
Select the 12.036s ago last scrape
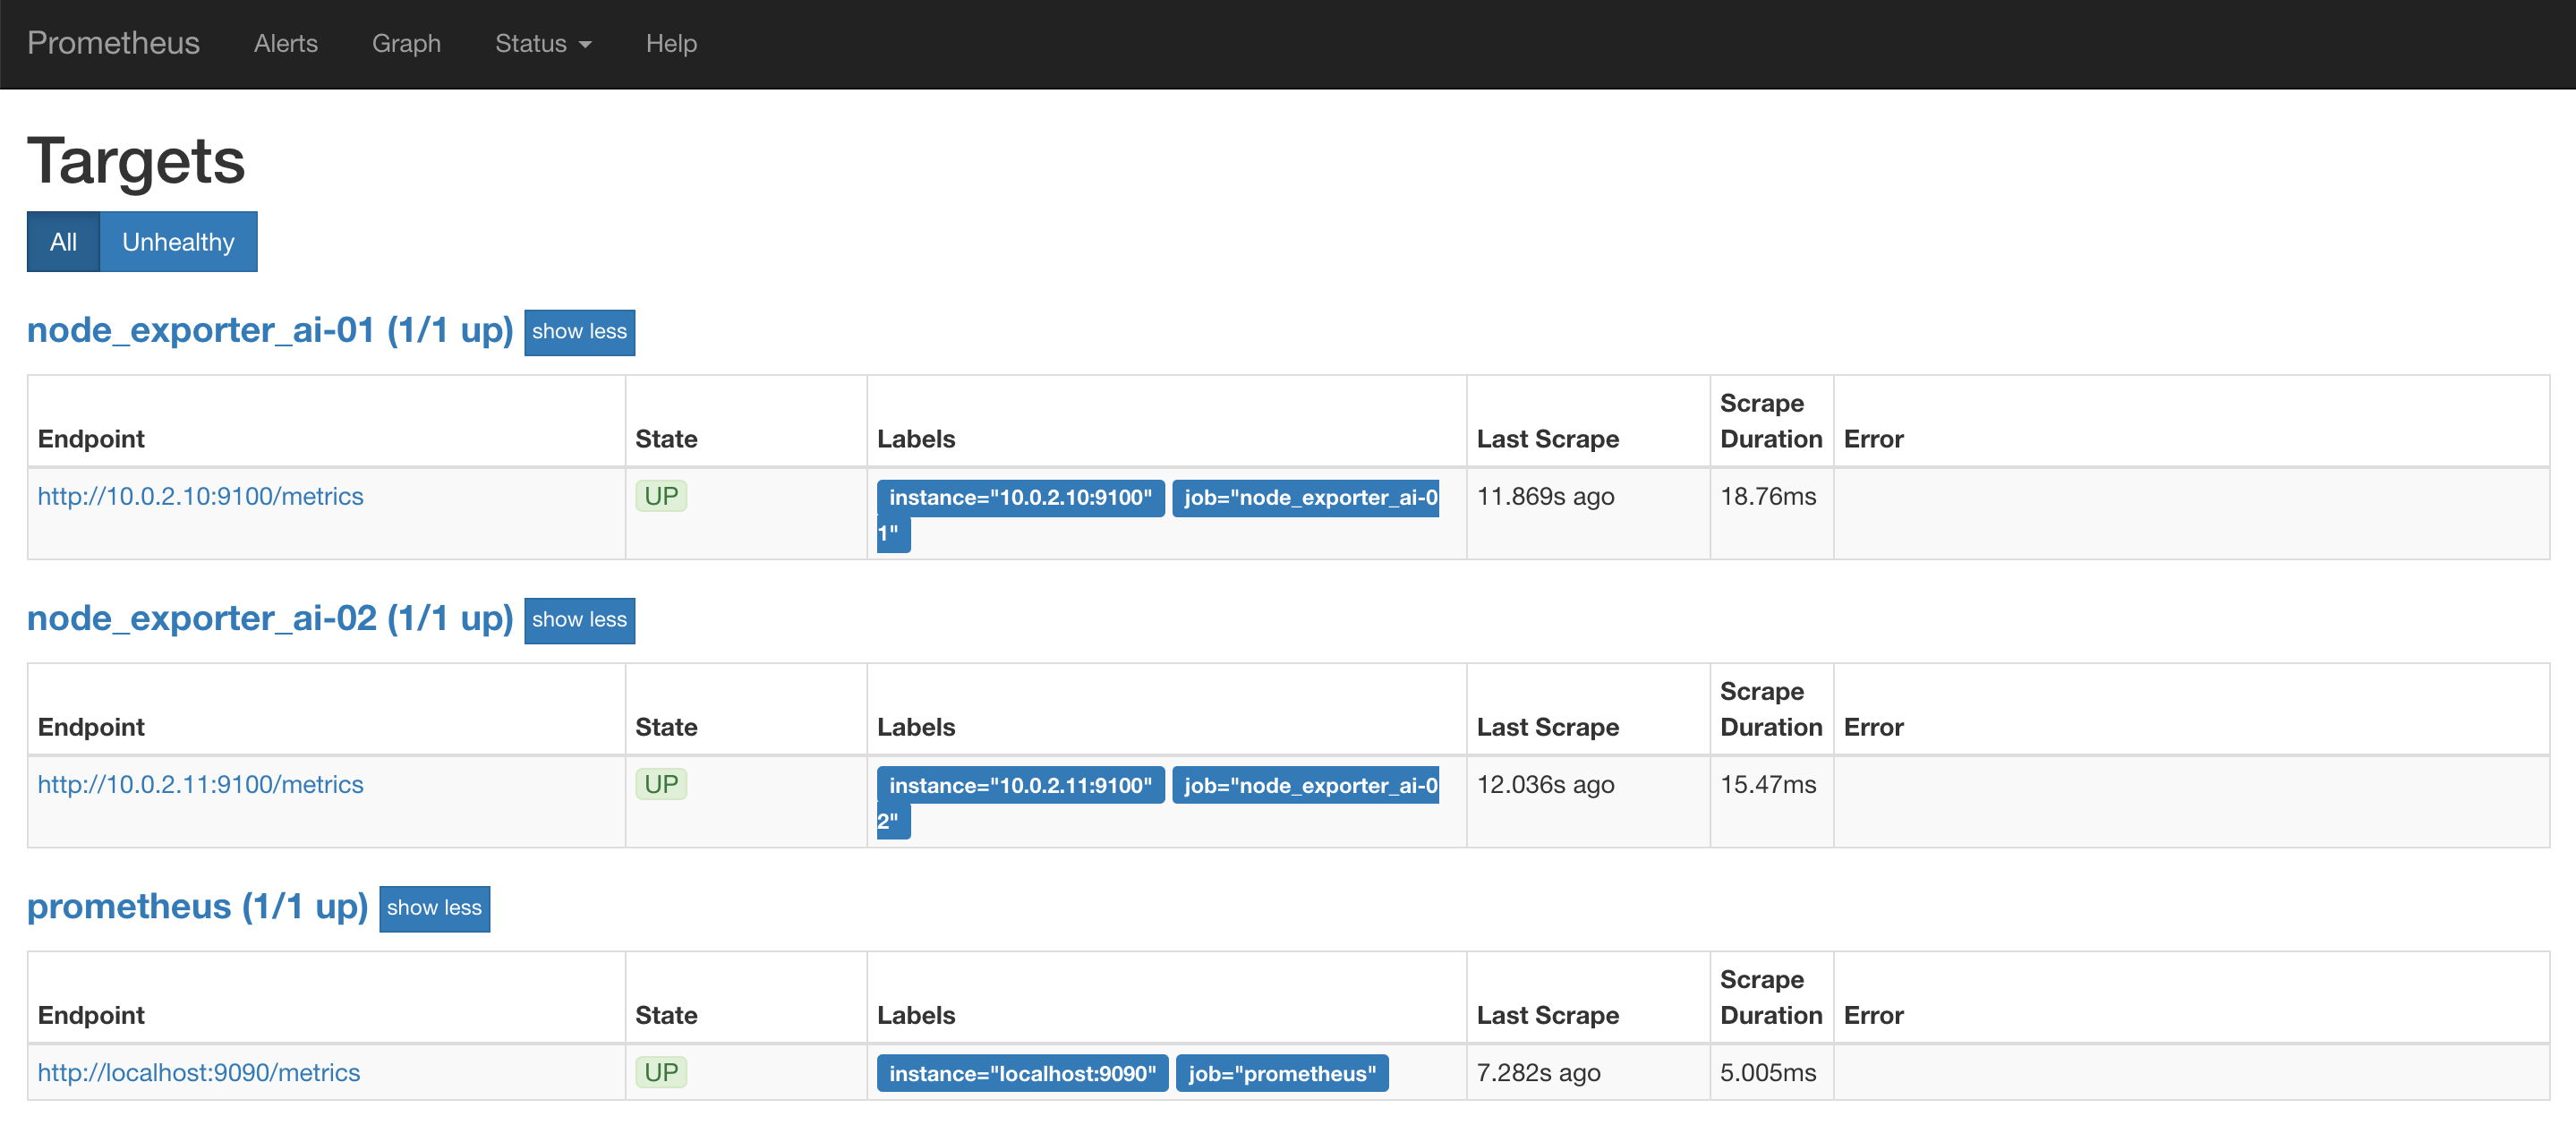pos(1545,784)
